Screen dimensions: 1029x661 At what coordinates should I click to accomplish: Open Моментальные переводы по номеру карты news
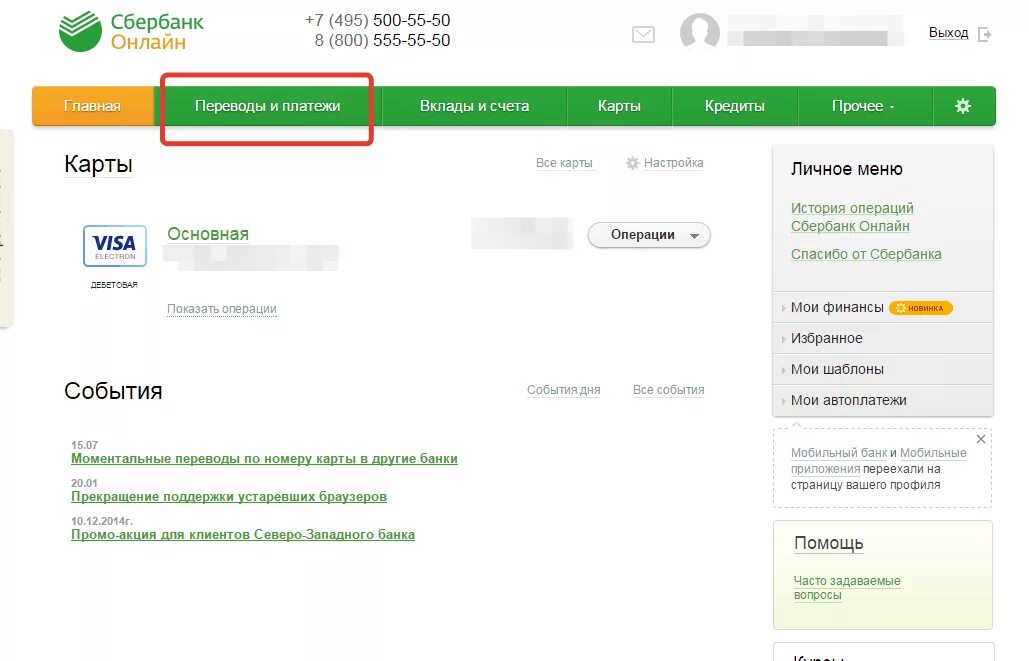(x=264, y=459)
